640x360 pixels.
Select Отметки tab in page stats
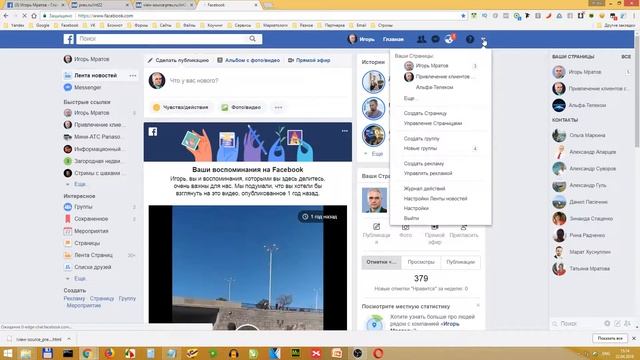381,262
